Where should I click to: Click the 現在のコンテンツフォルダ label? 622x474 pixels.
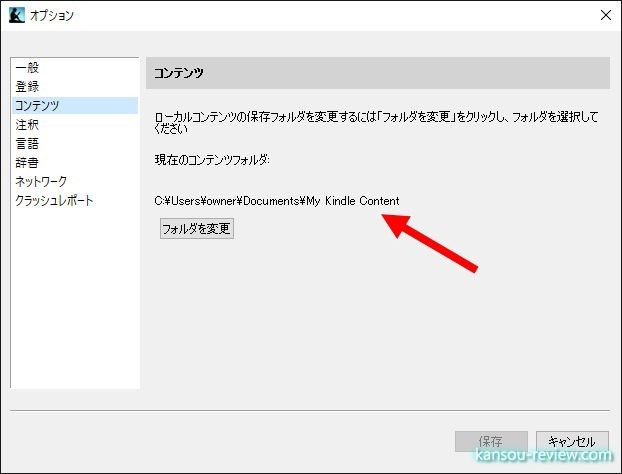tap(212, 160)
